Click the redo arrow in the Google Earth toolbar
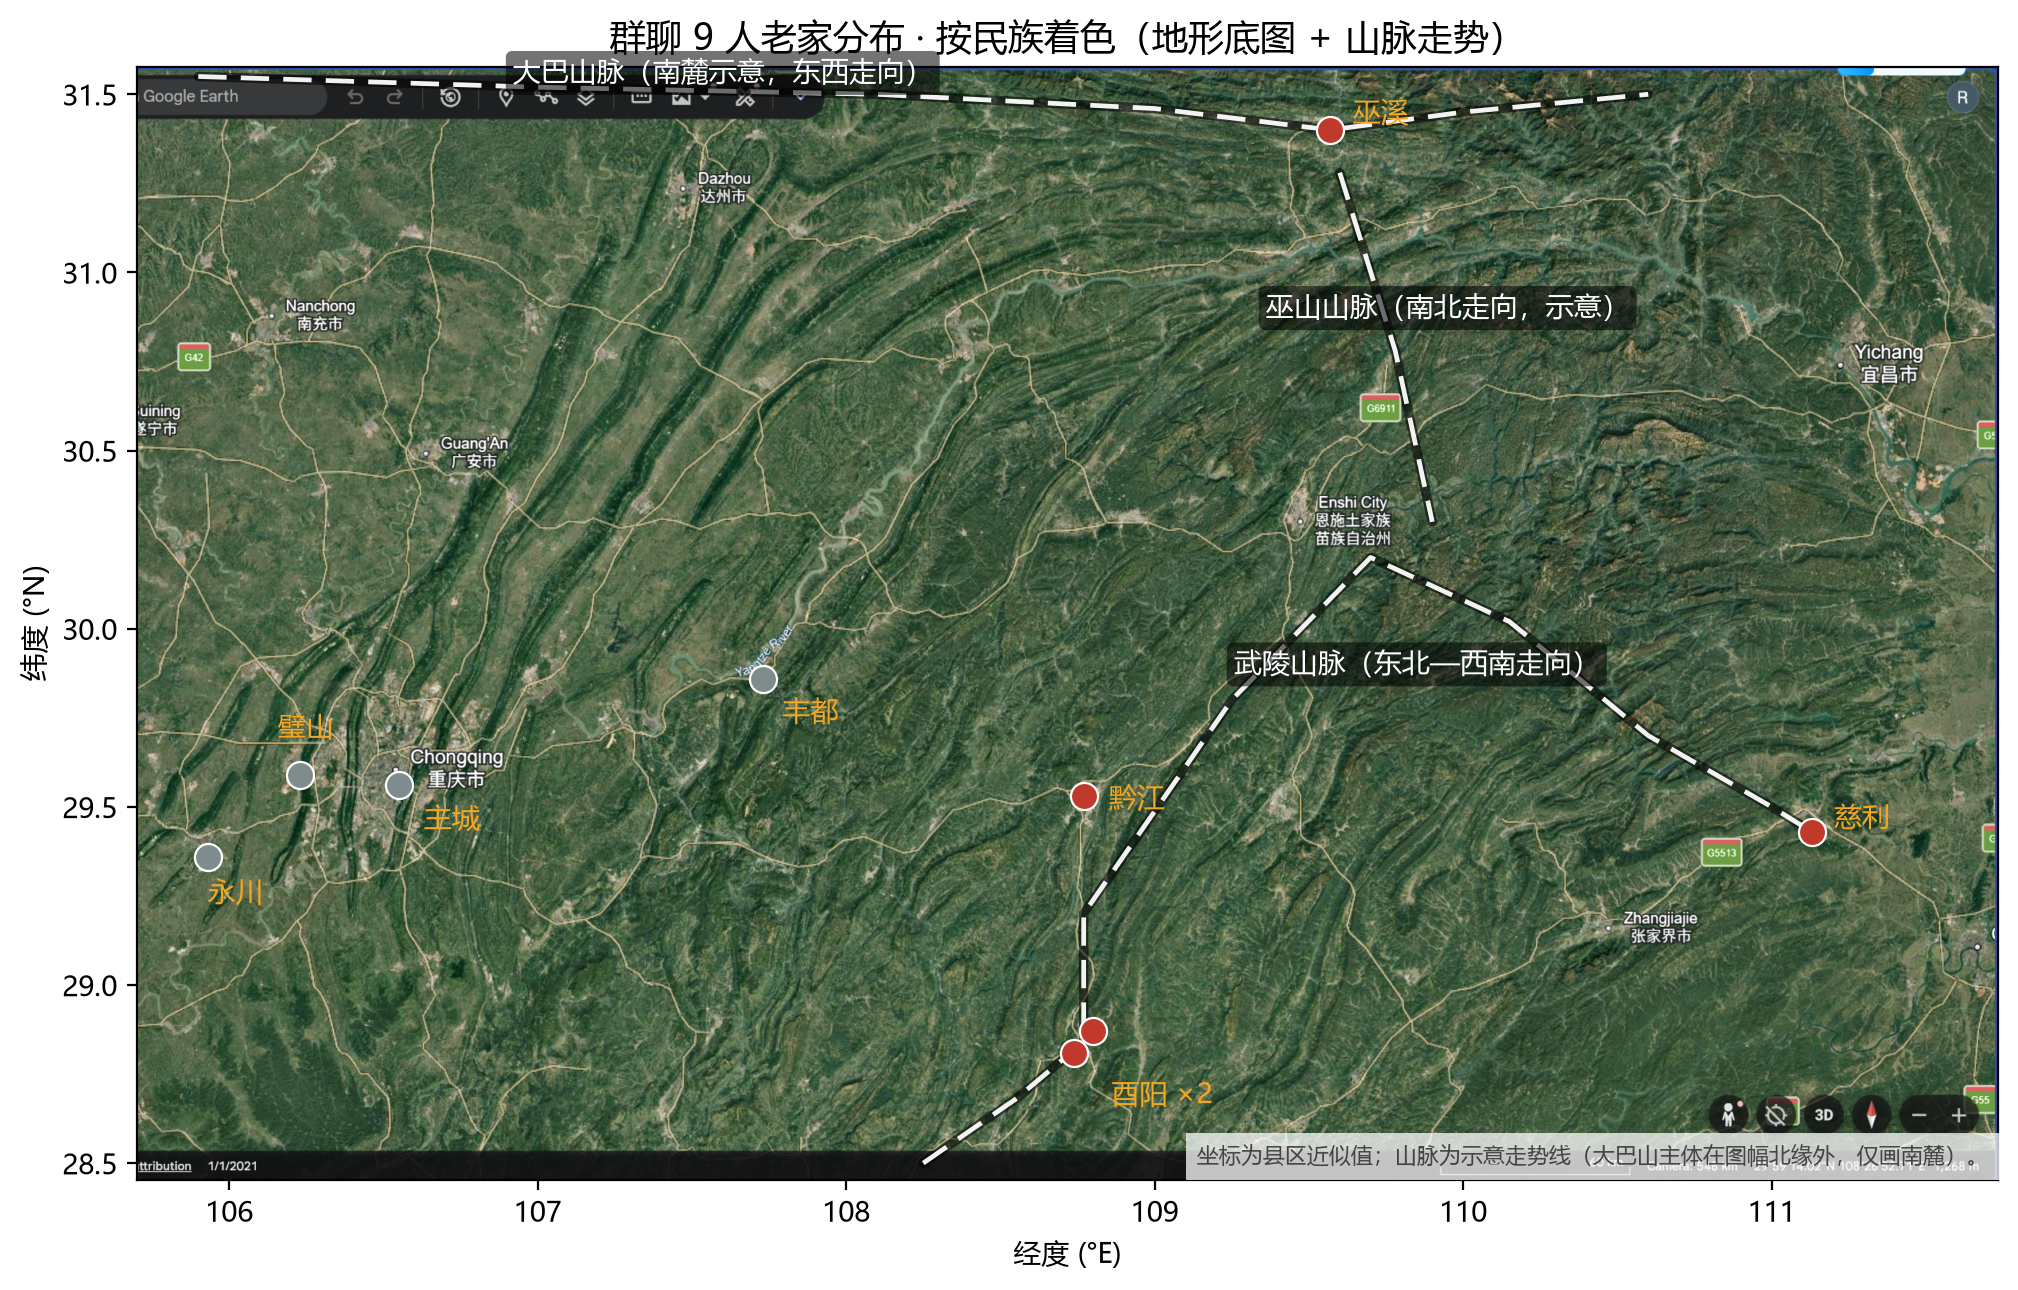This screenshot has height=1290, width=2018. point(394,97)
